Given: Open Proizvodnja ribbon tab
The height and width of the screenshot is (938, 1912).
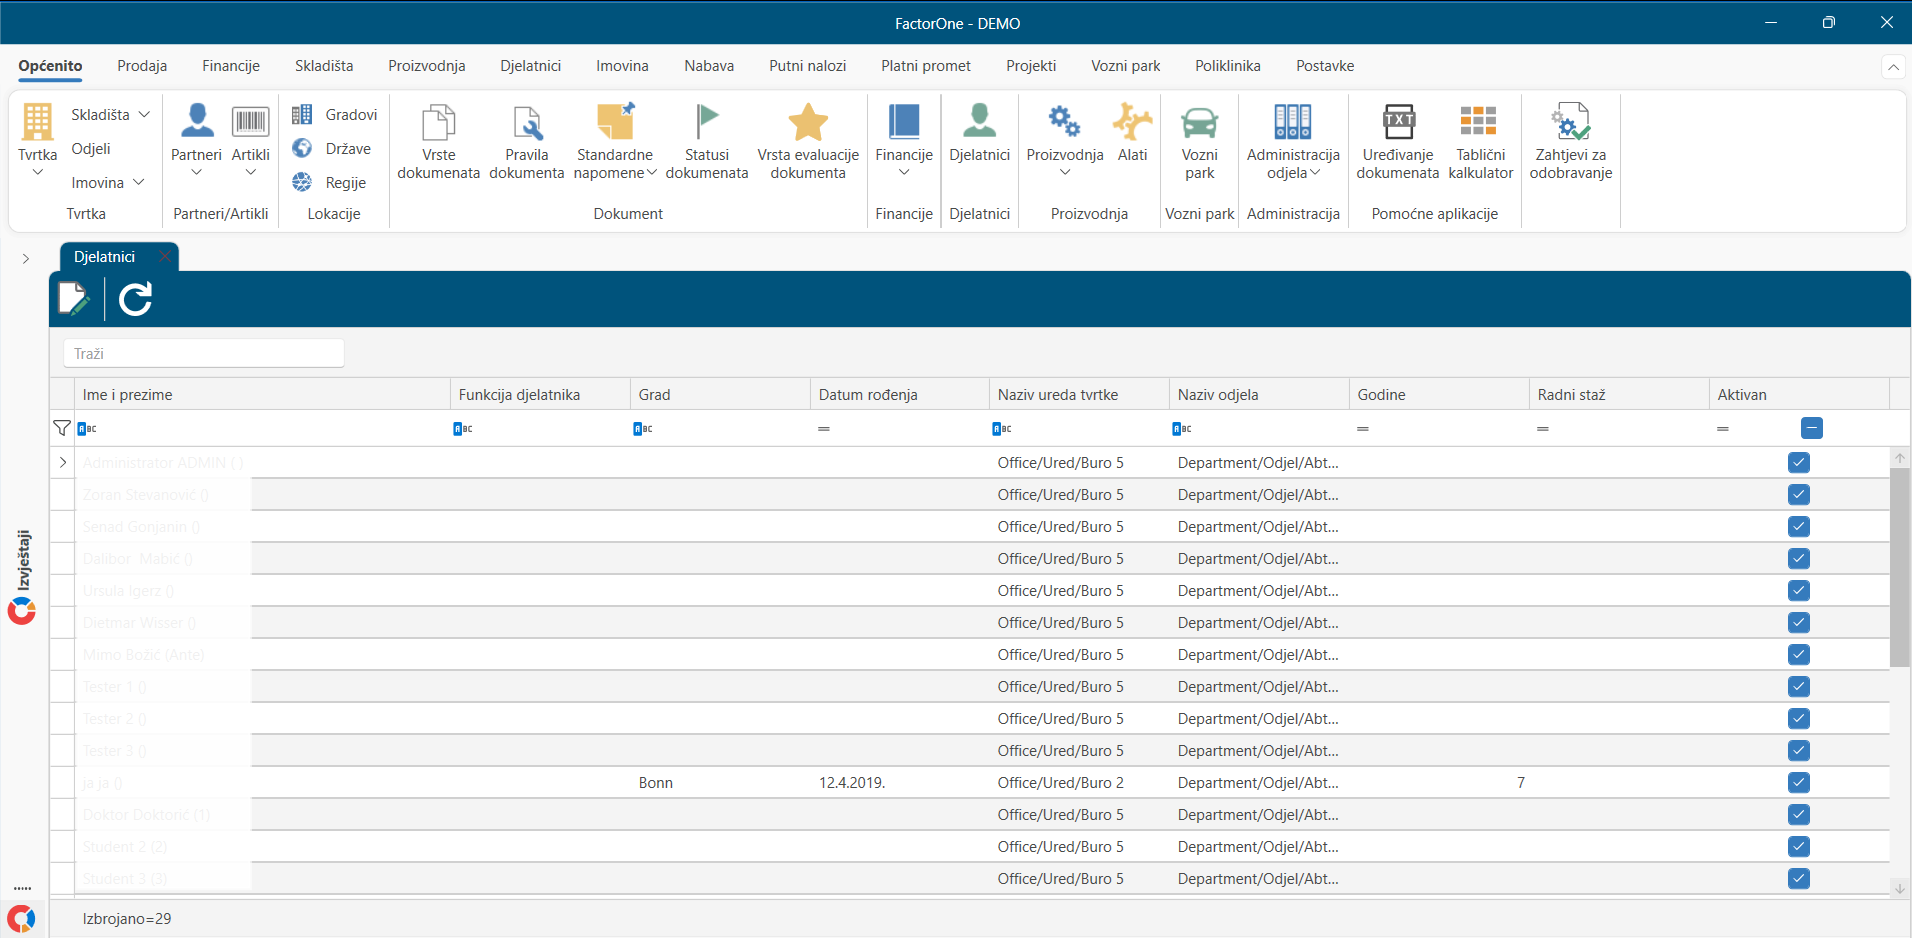Looking at the screenshot, I should 427,66.
